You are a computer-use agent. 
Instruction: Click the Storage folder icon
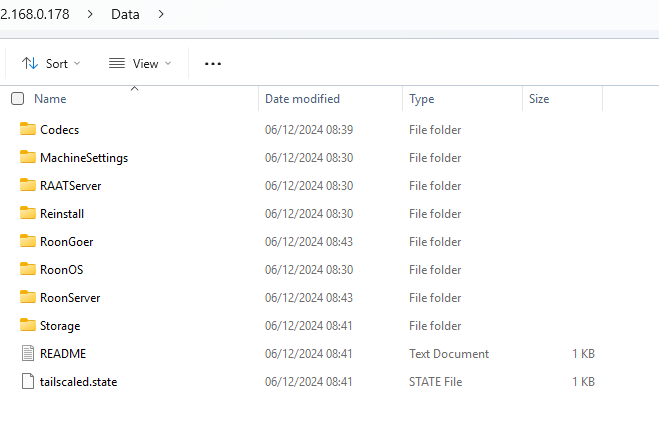(28, 325)
